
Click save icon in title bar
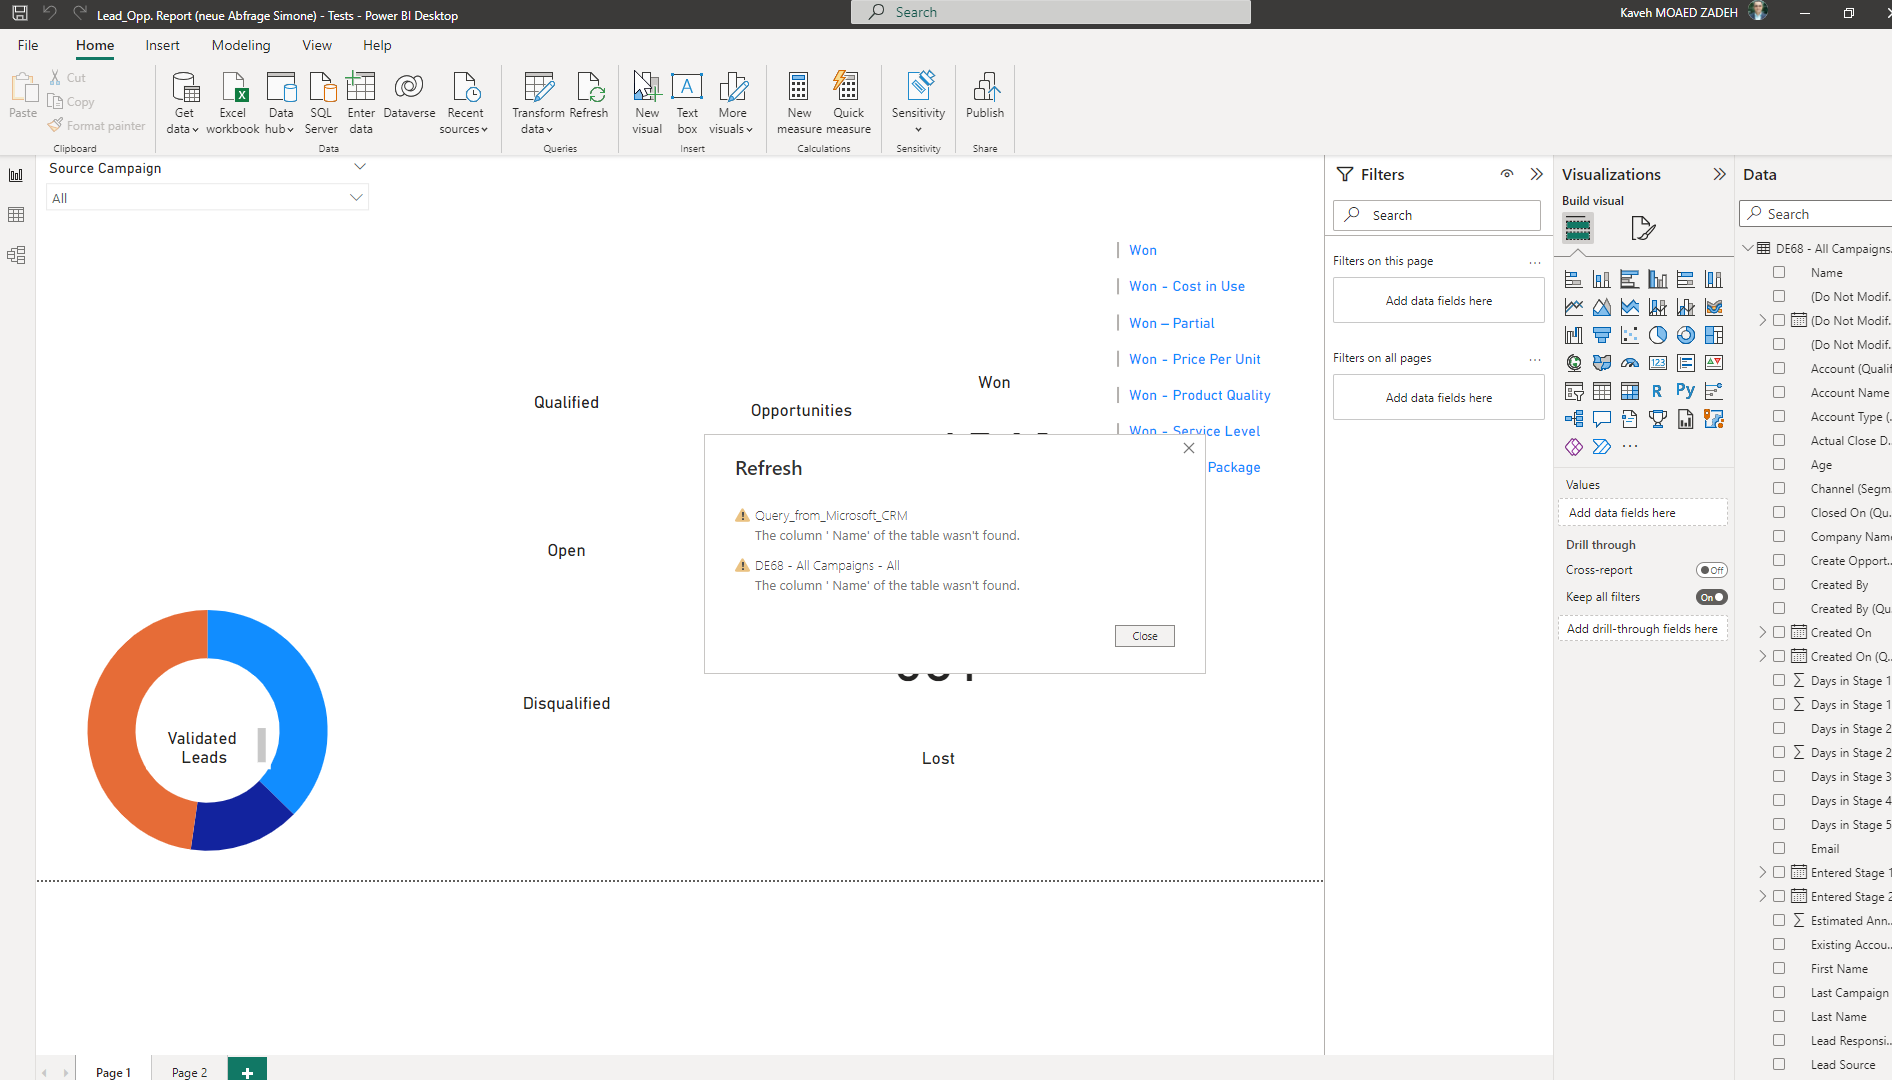(19, 14)
